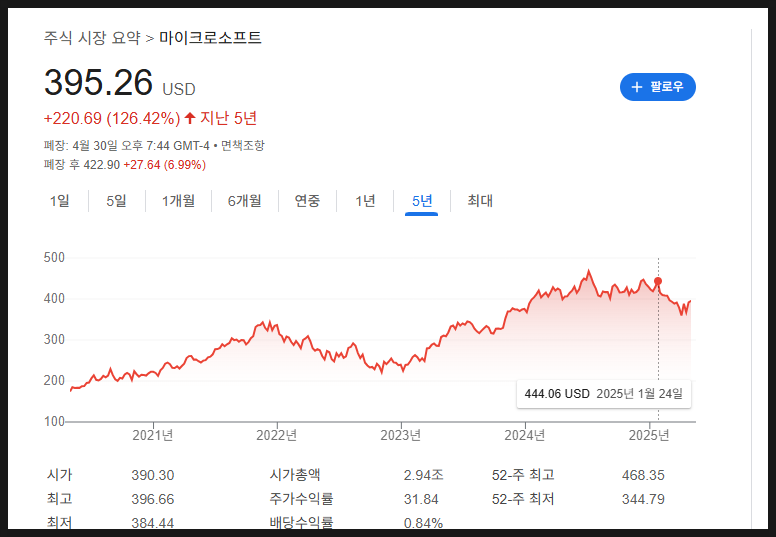Click the red data point on the chart

[658, 281]
